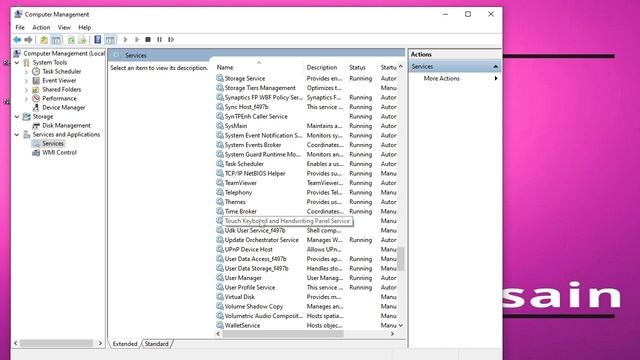Click the Stop Service square icon
640x360 pixels.
148,40
